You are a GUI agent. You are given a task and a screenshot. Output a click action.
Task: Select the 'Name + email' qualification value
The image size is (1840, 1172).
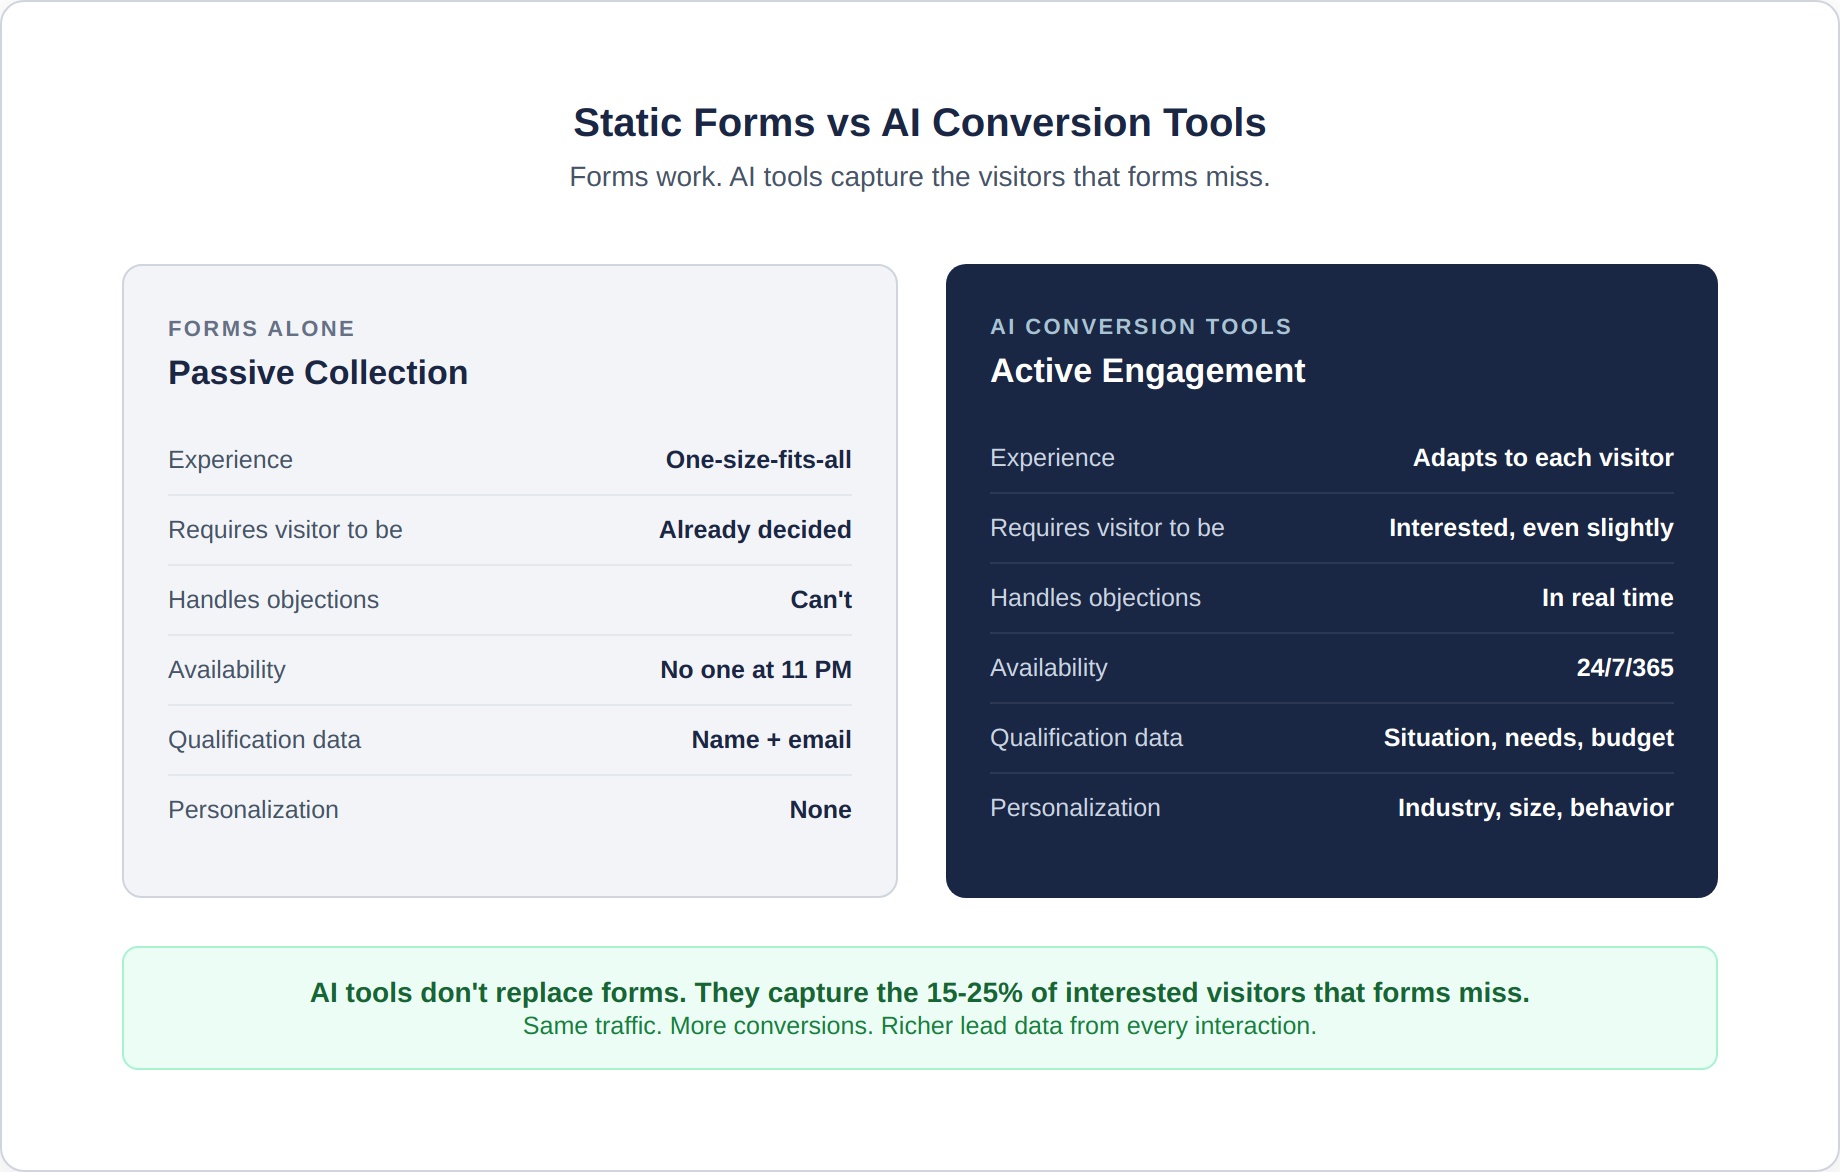click(x=771, y=740)
